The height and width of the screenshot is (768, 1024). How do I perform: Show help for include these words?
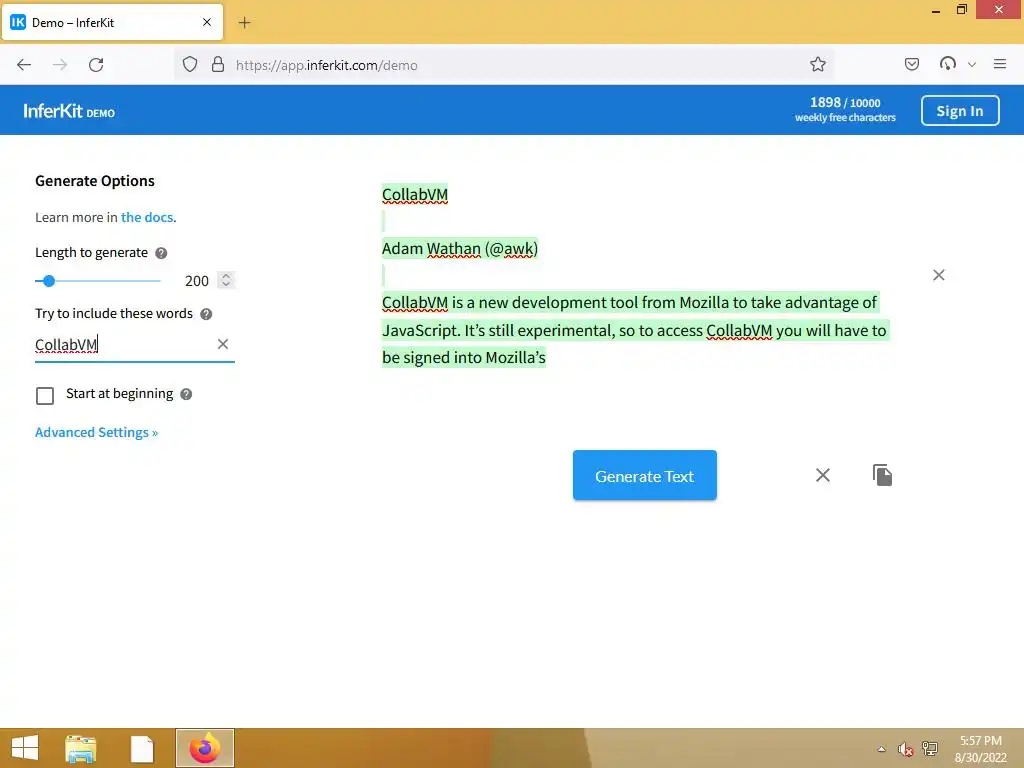[206, 314]
